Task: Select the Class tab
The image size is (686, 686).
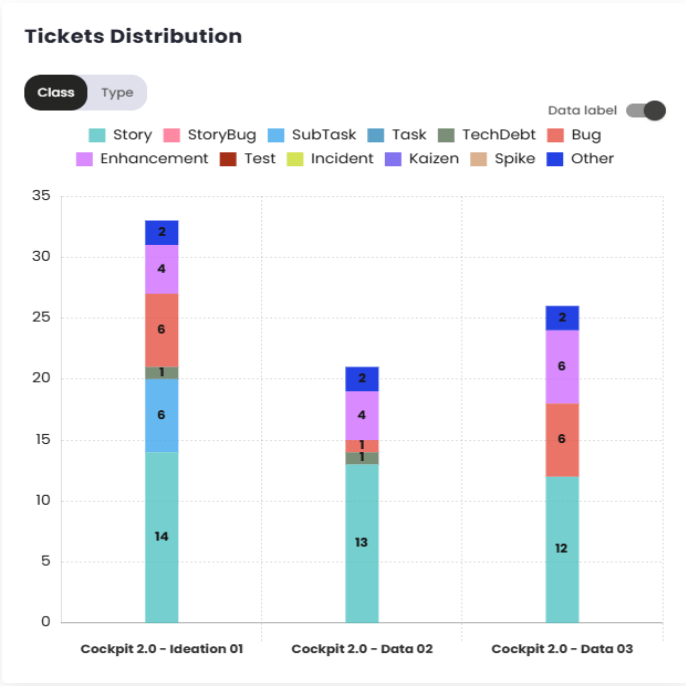Action: pos(56,93)
